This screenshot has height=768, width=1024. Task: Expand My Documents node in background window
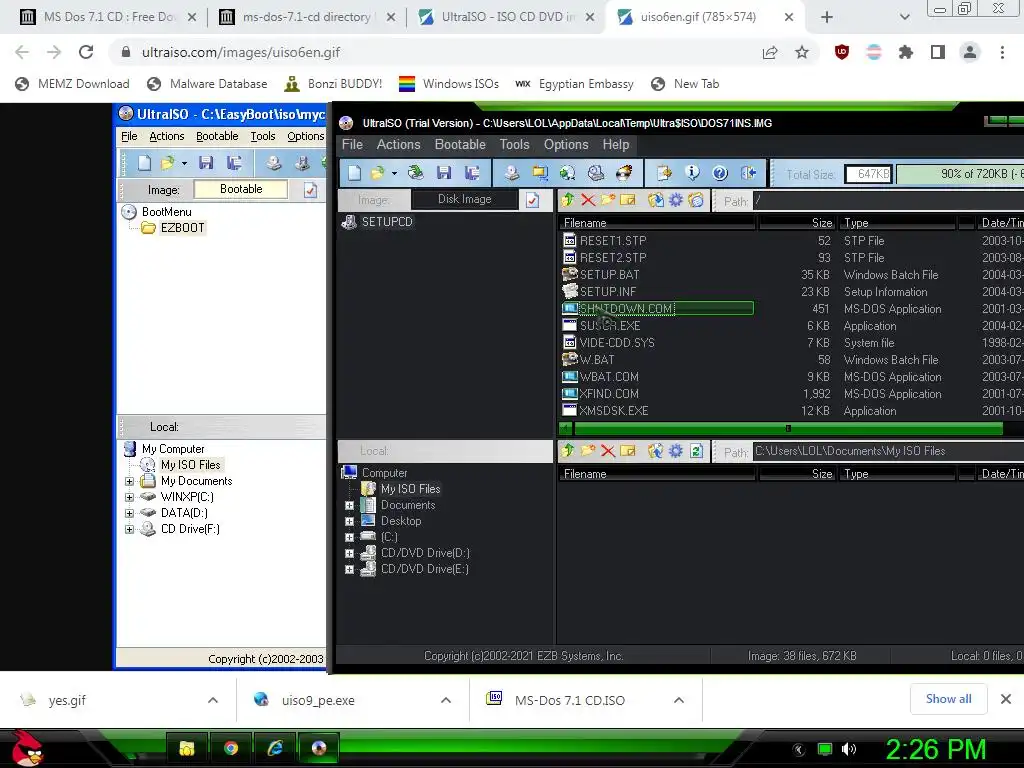(129, 481)
